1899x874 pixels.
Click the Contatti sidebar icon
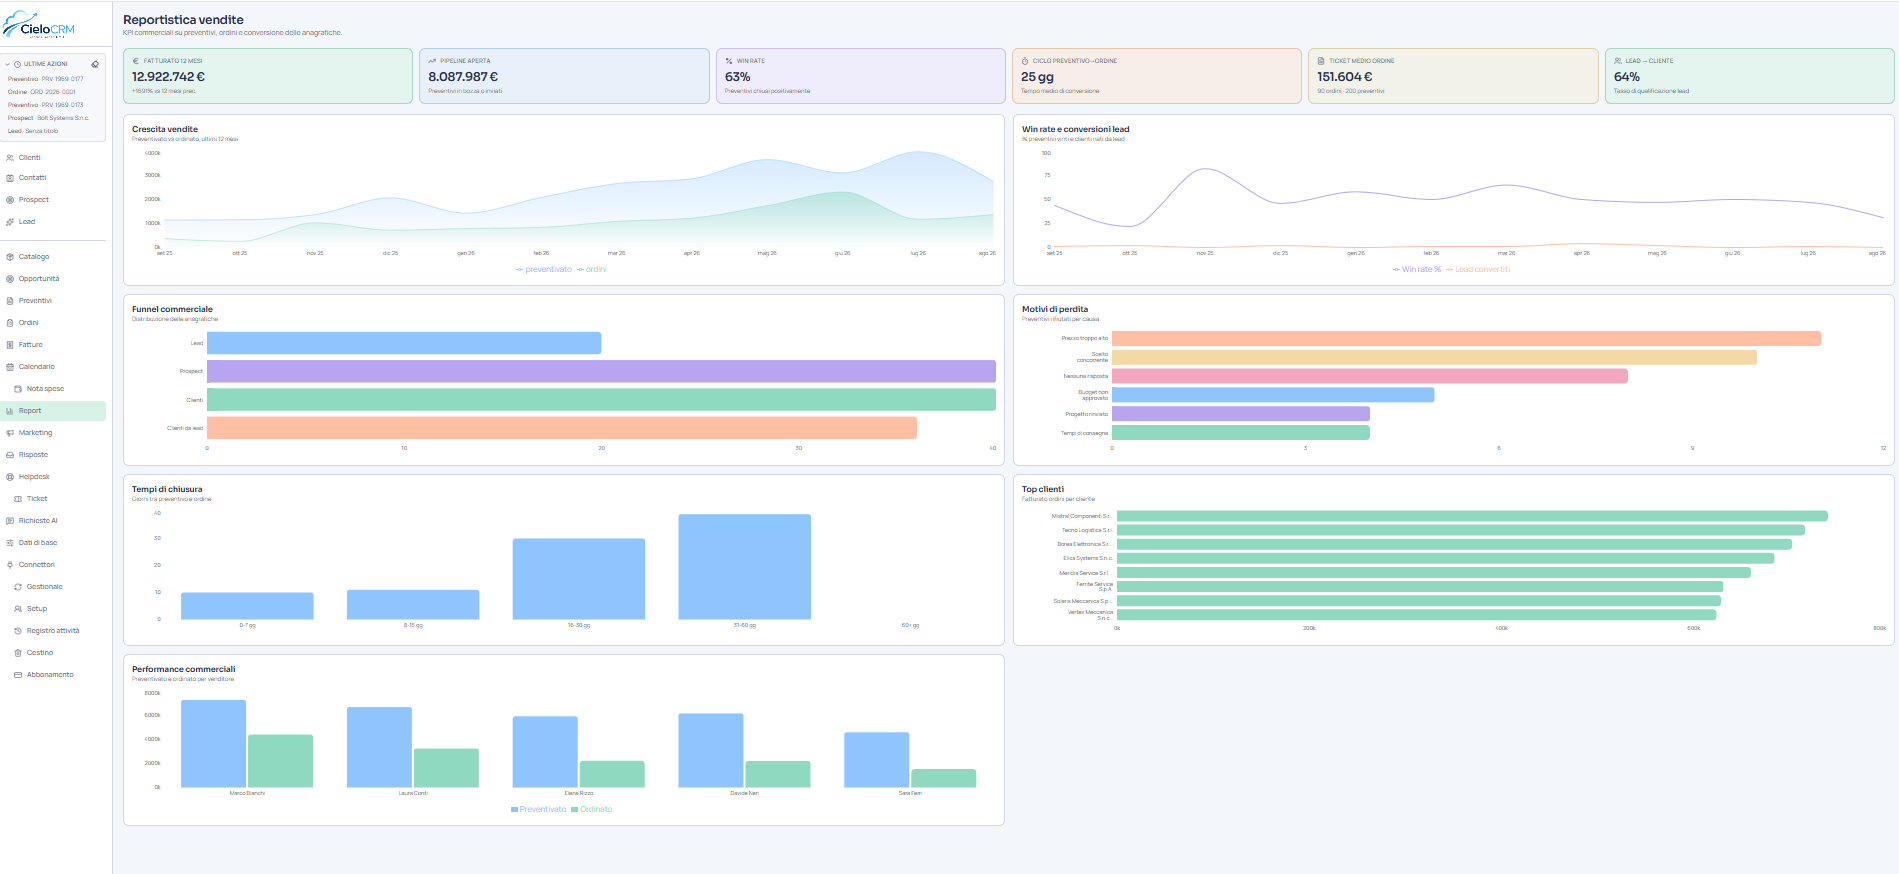tap(10, 178)
